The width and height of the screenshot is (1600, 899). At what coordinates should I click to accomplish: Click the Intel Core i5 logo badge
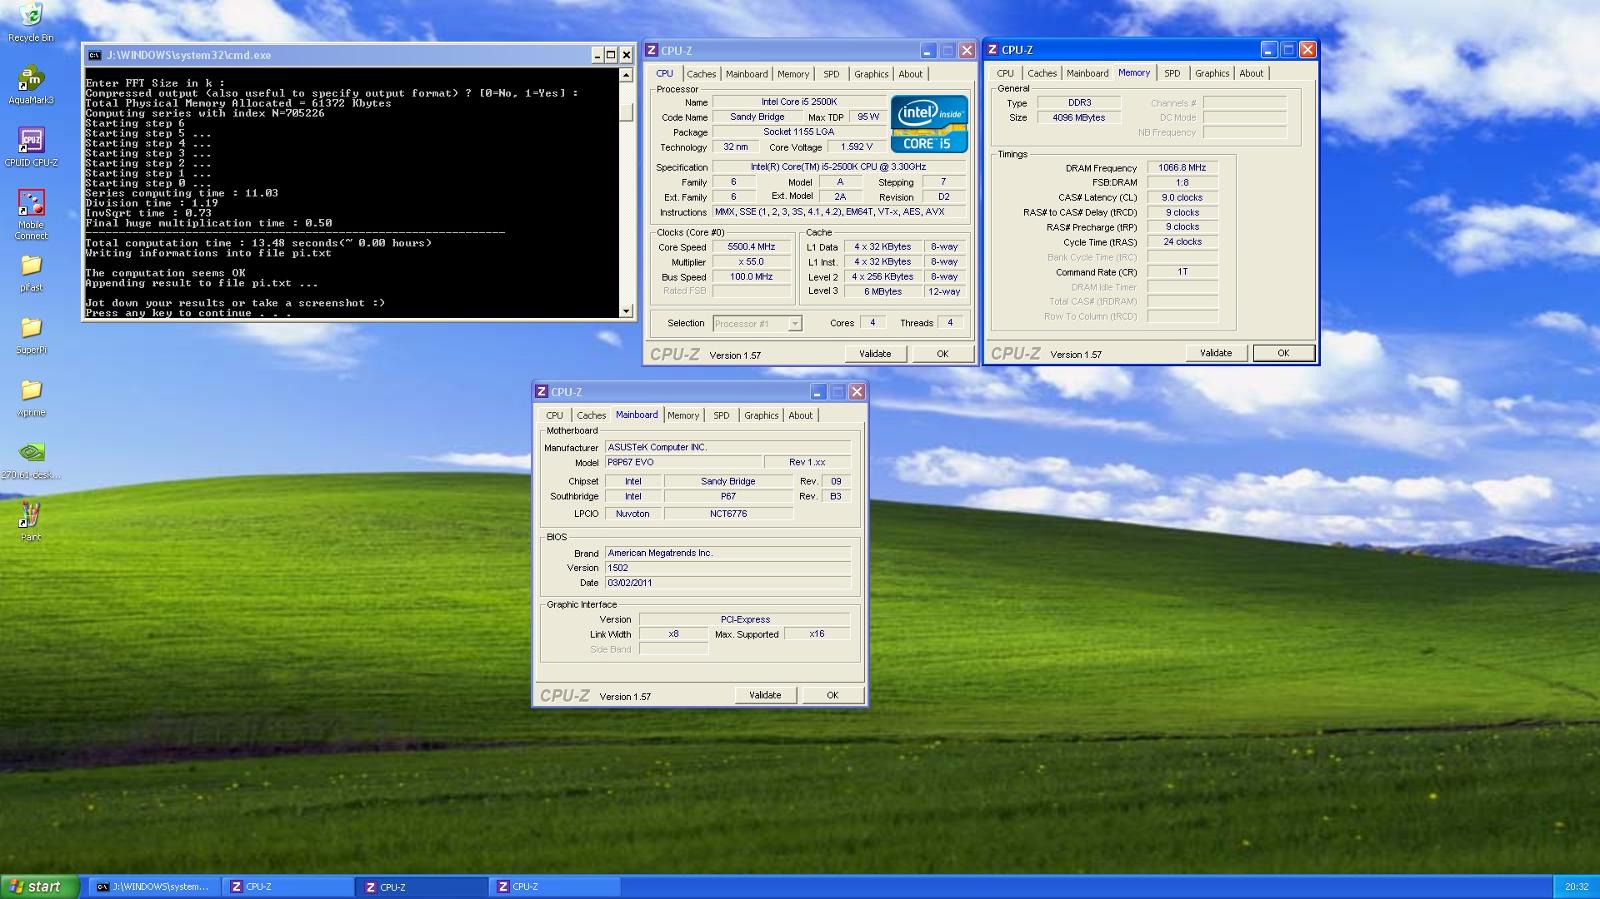pos(929,124)
